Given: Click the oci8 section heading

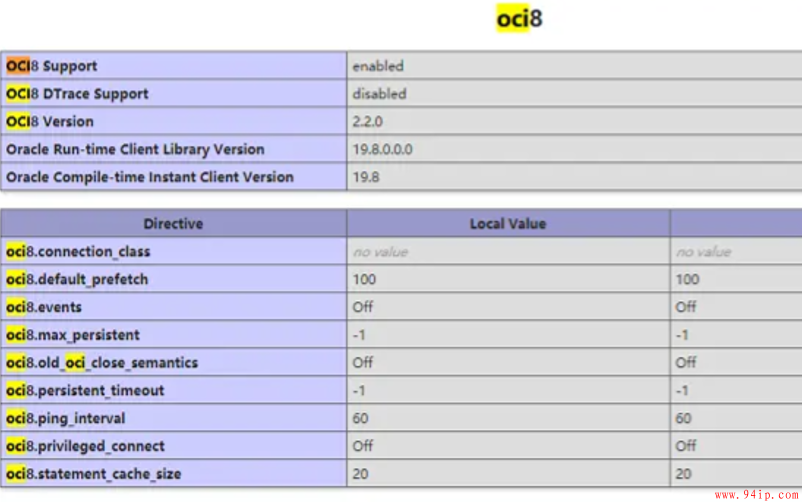Looking at the screenshot, I should tap(519, 18).
